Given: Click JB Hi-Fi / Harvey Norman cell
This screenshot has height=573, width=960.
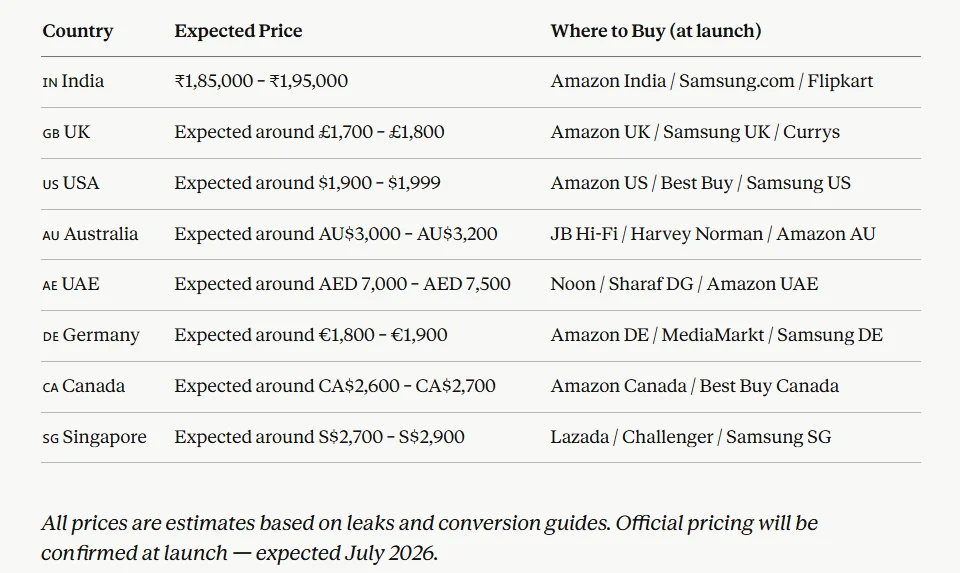Looking at the screenshot, I should [712, 234].
